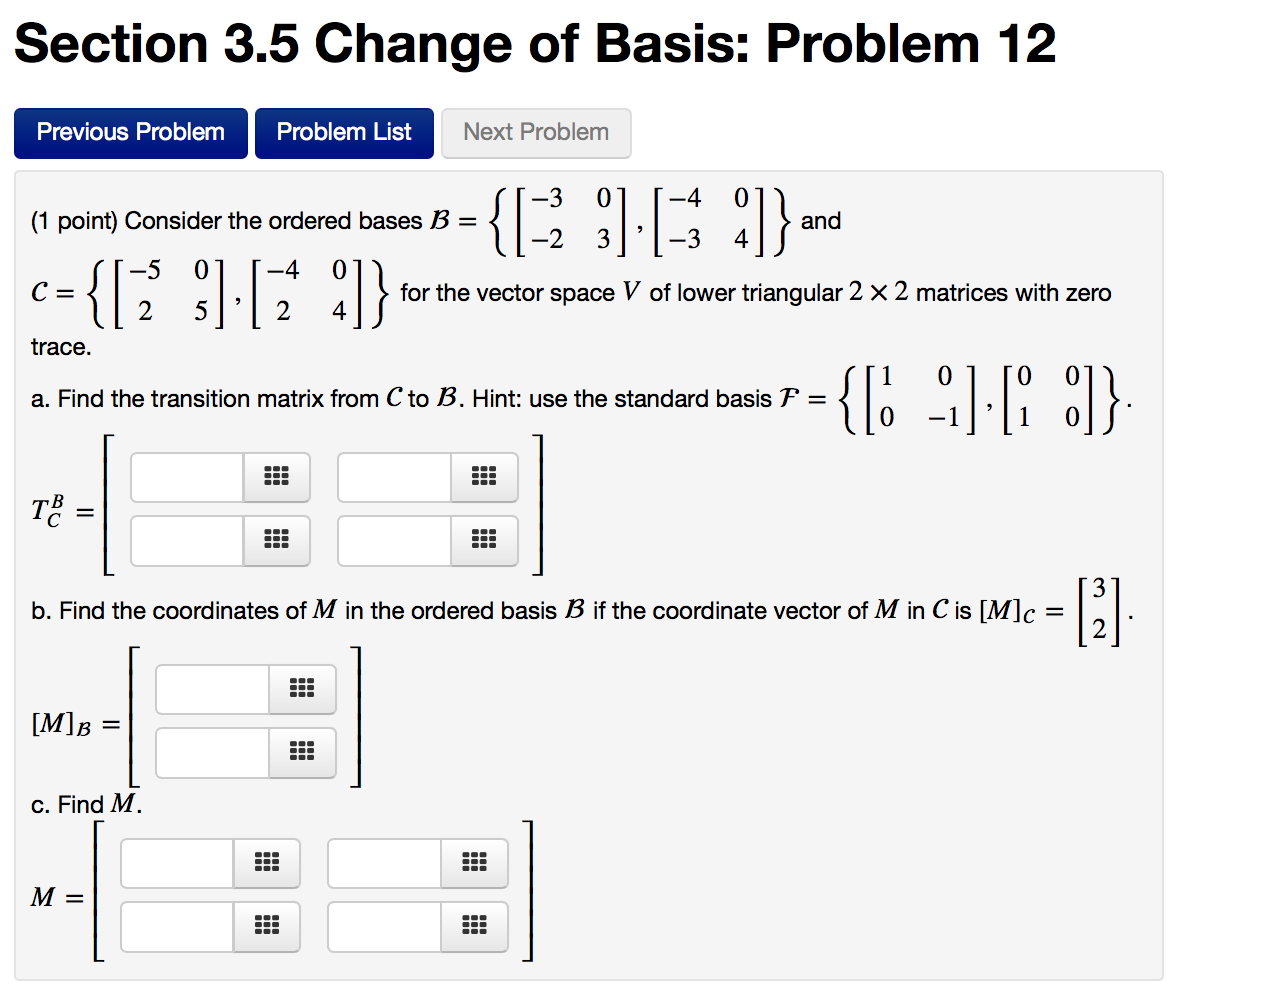Viewport: 1272px width, 996px height.
Task: Open equation editor for M top-left entry
Action: click(267, 863)
